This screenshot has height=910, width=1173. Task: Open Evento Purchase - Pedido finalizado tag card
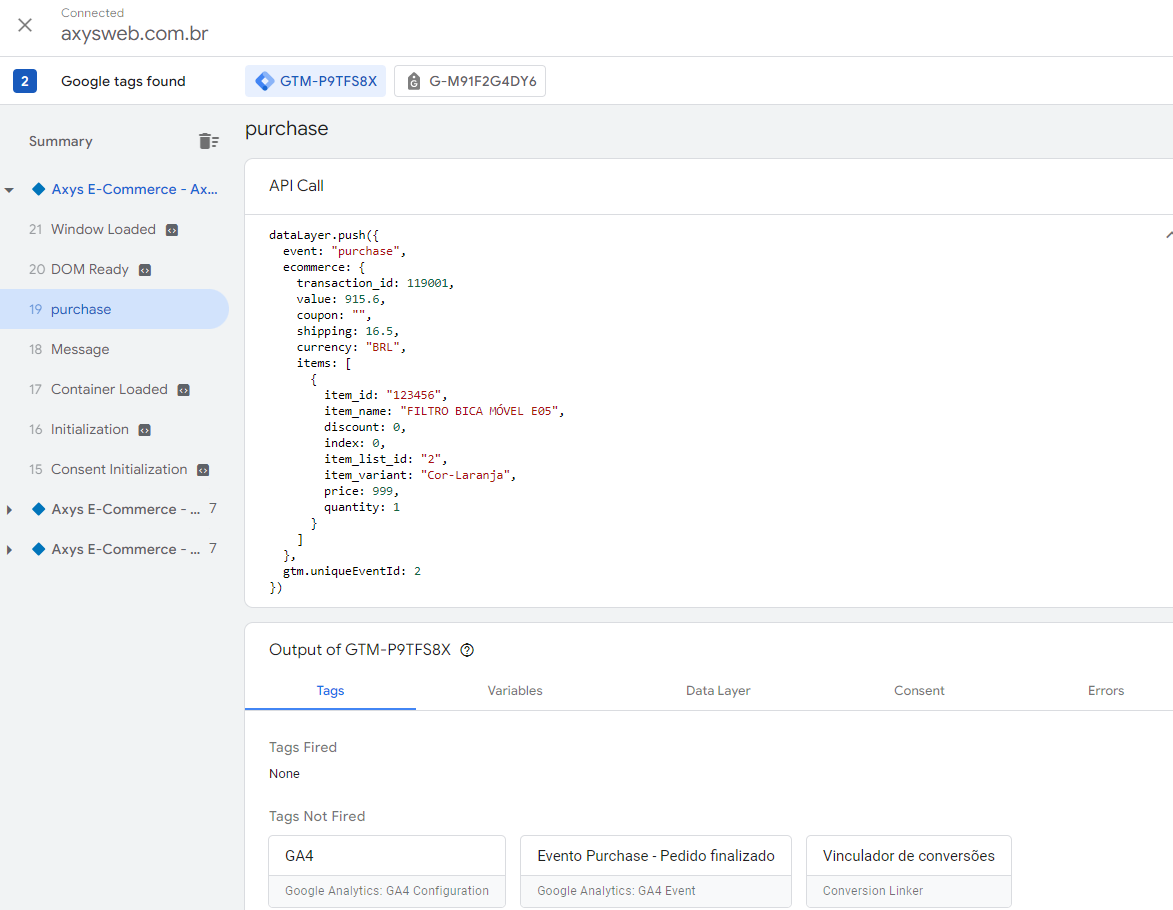[x=655, y=871]
